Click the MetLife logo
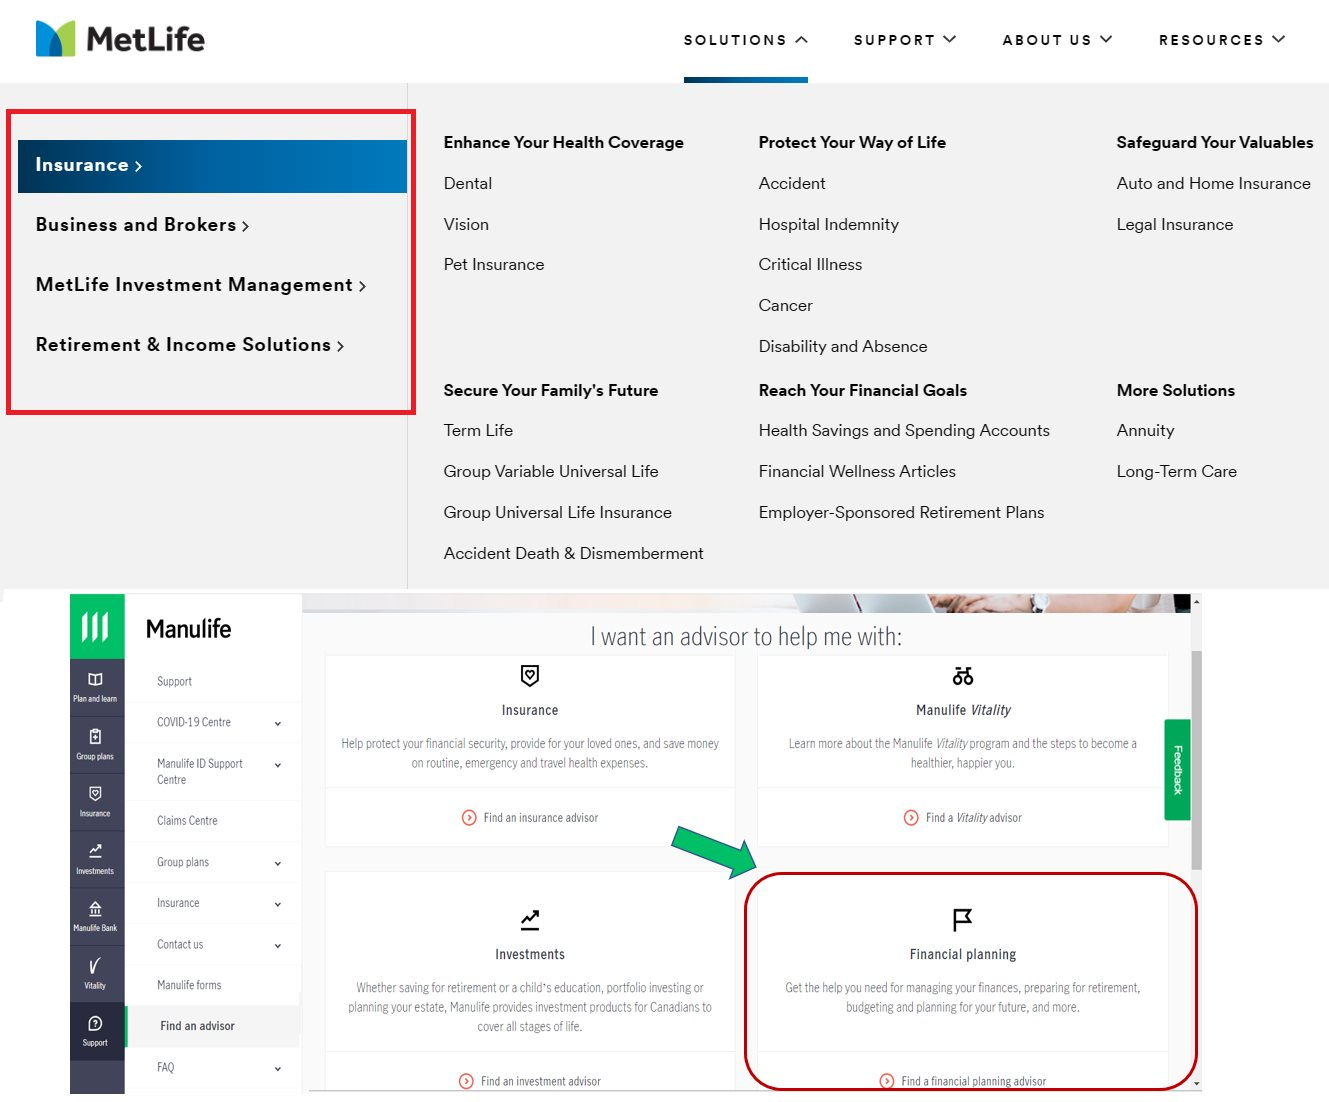Viewport: 1329px width, 1102px height. tap(120, 39)
